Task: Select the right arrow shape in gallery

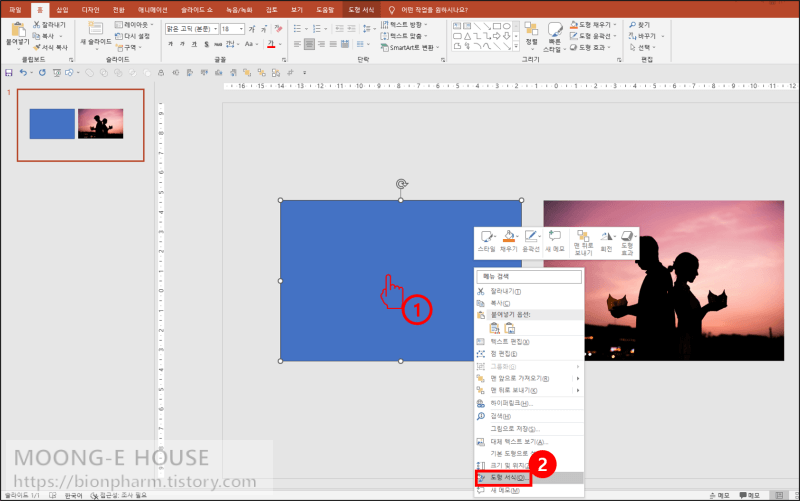Action: coord(497,36)
